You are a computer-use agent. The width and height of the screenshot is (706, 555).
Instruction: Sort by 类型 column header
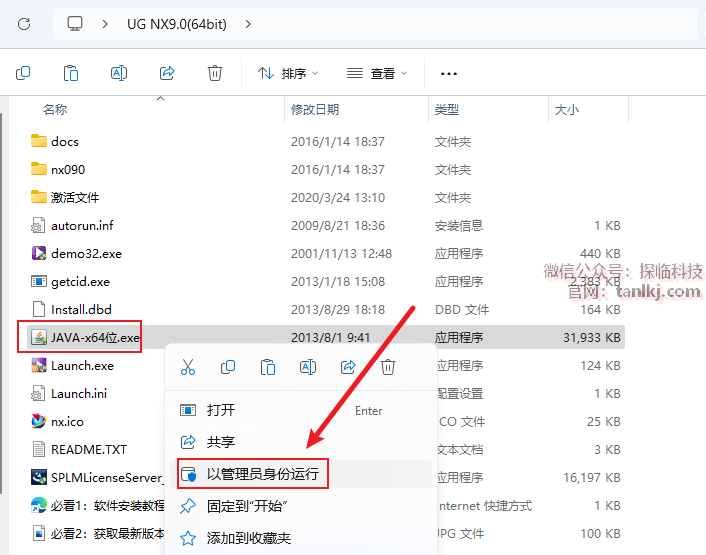(447, 109)
